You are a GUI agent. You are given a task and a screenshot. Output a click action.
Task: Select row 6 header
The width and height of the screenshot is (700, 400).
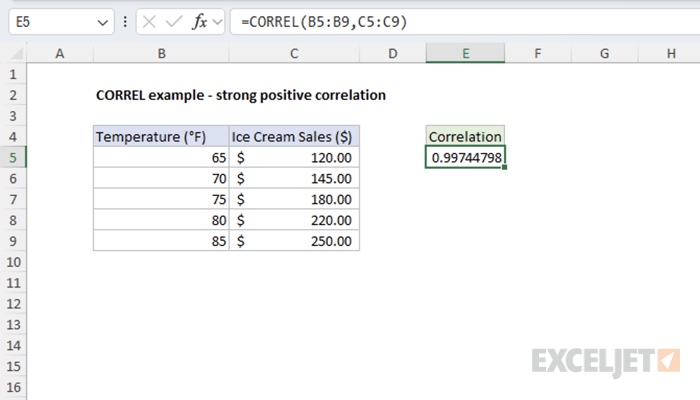click(x=13, y=179)
